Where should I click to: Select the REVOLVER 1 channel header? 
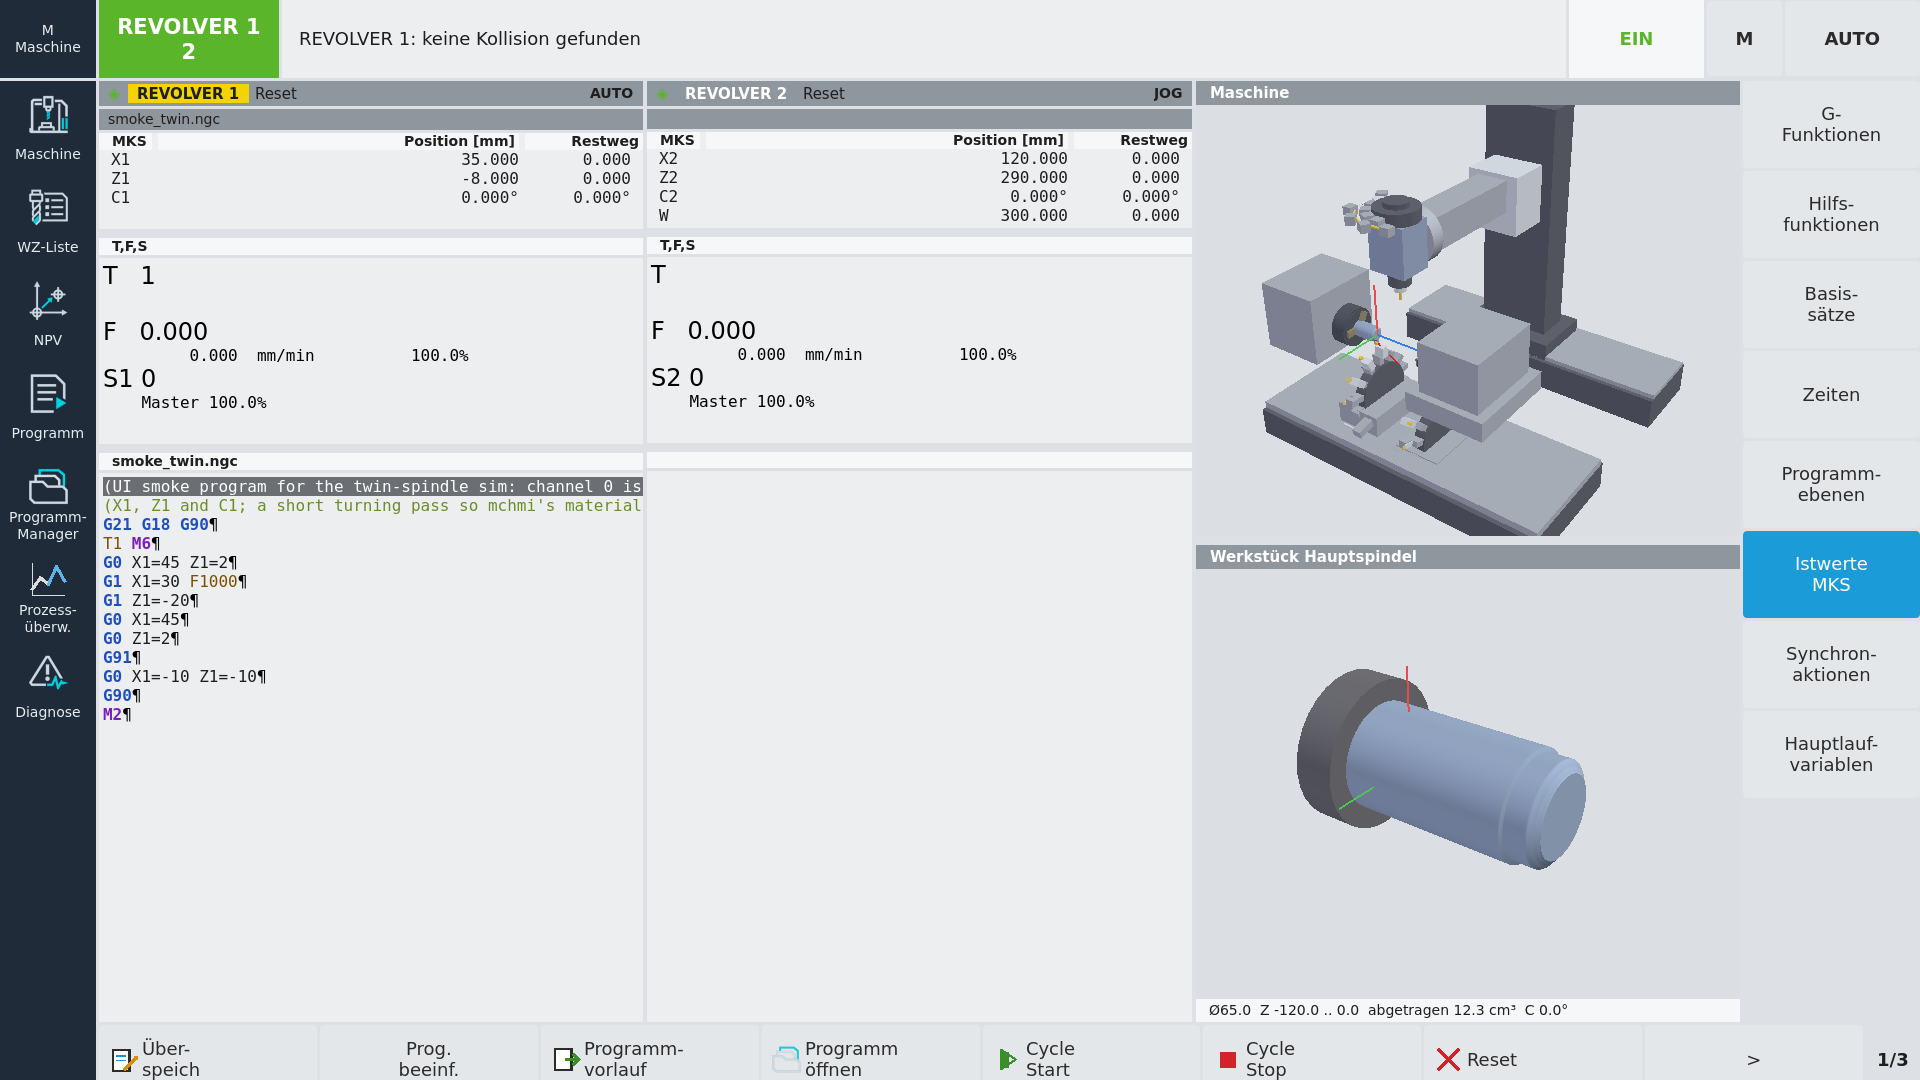pyautogui.click(x=371, y=93)
